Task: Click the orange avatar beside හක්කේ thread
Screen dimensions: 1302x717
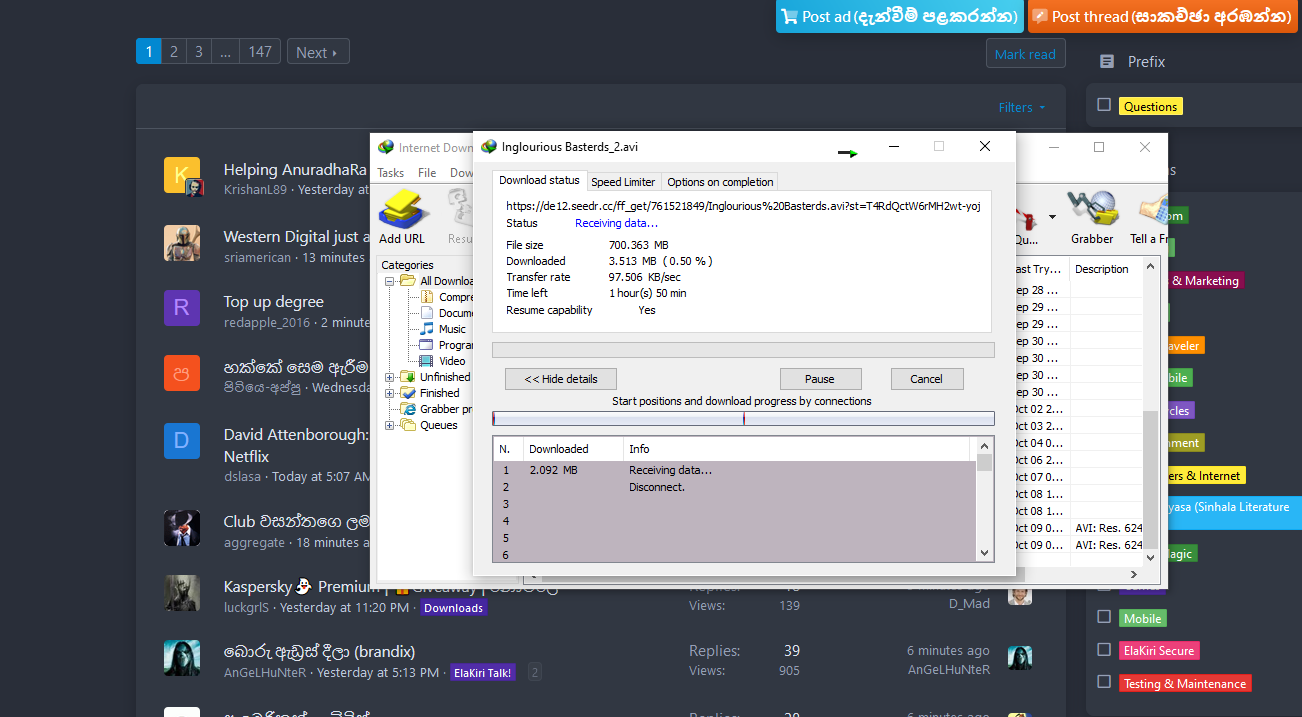Action: coord(182,373)
